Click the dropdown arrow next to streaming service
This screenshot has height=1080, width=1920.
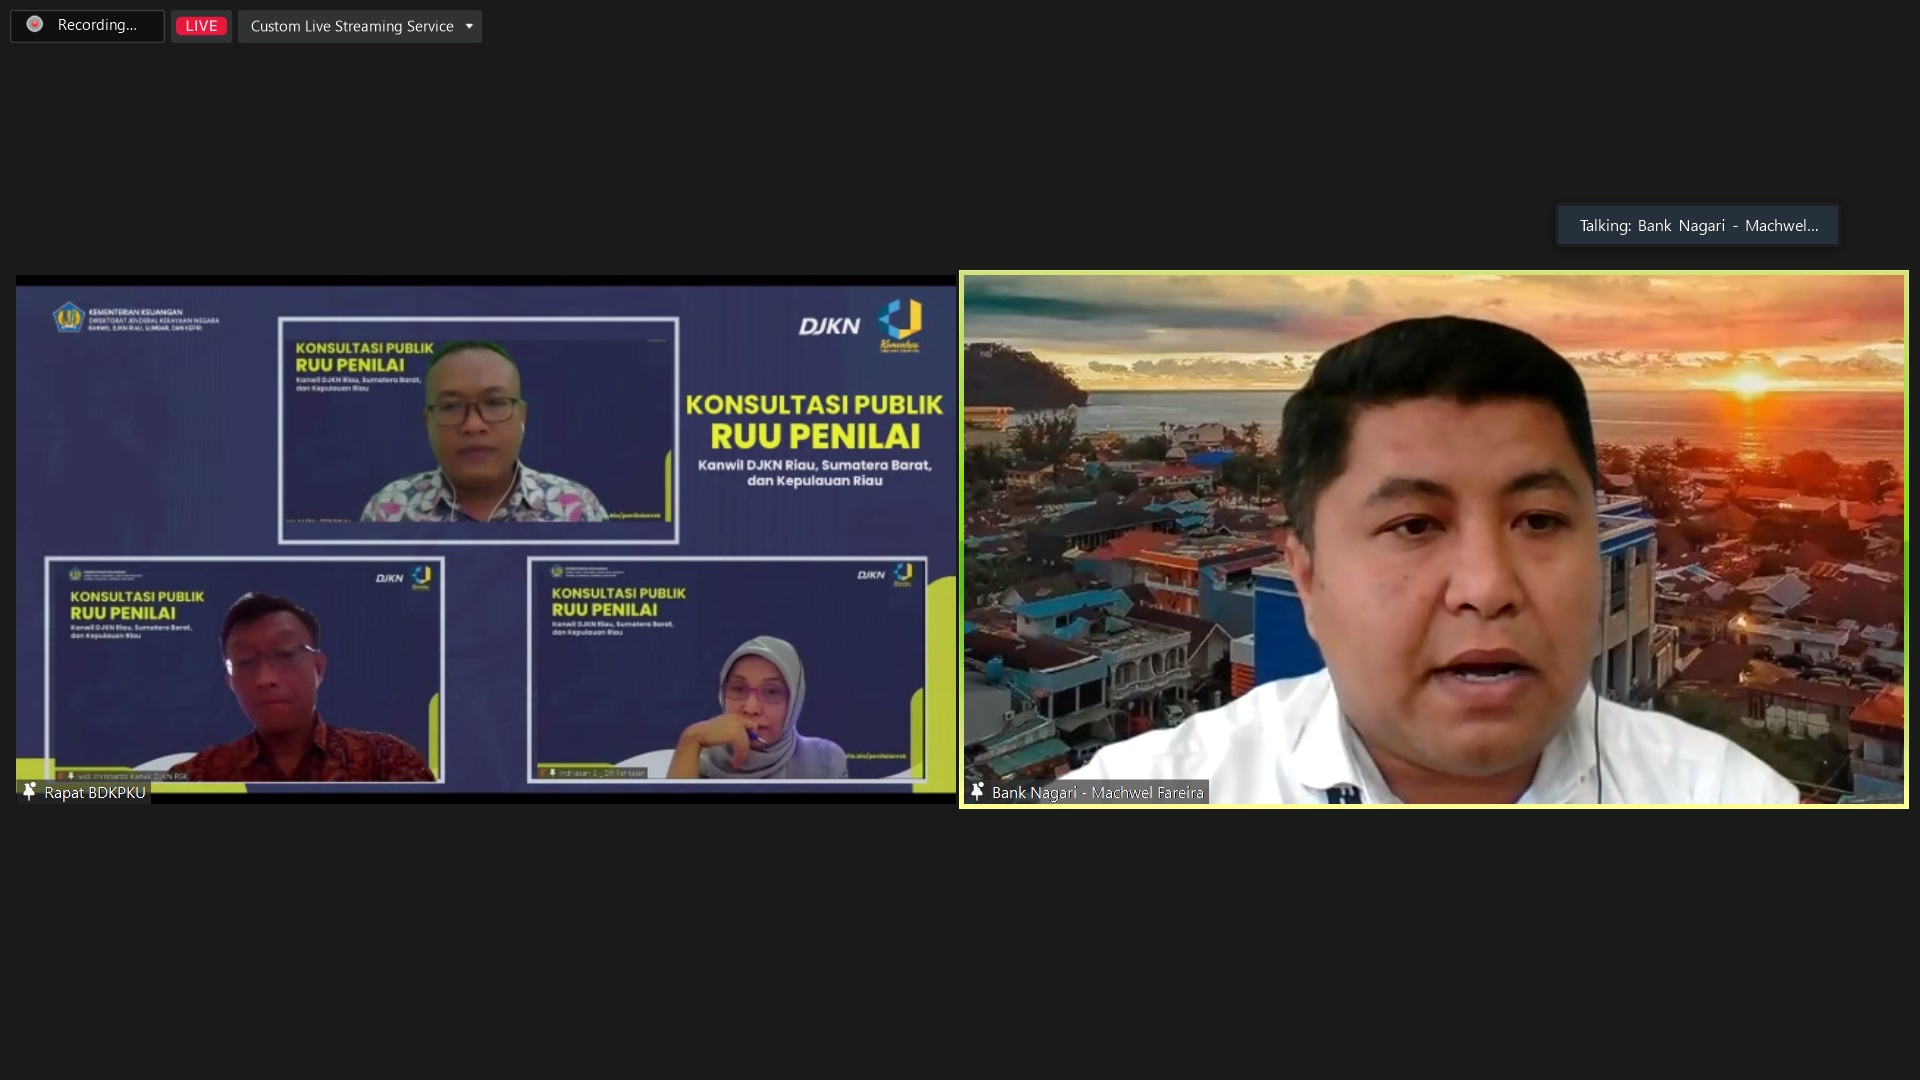coord(469,26)
